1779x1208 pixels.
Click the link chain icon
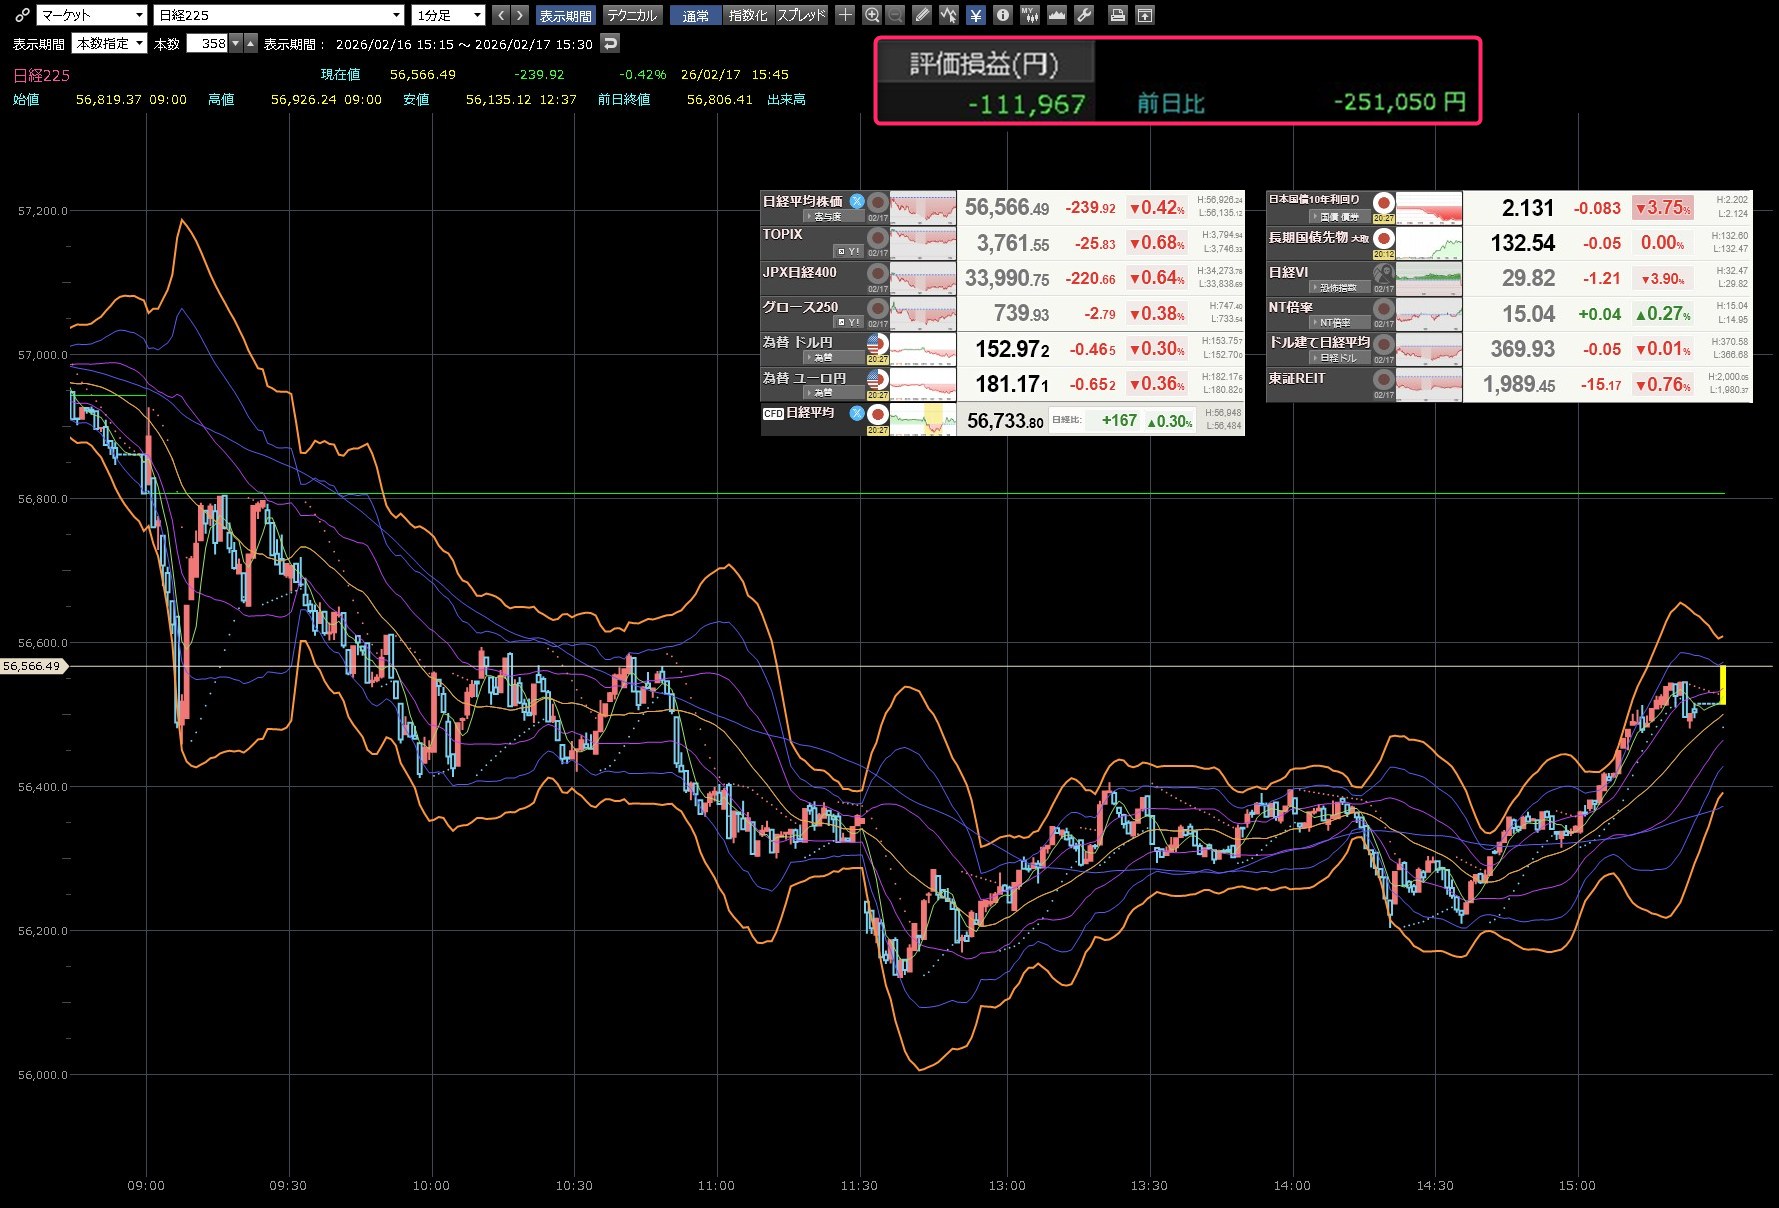click(x=21, y=15)
